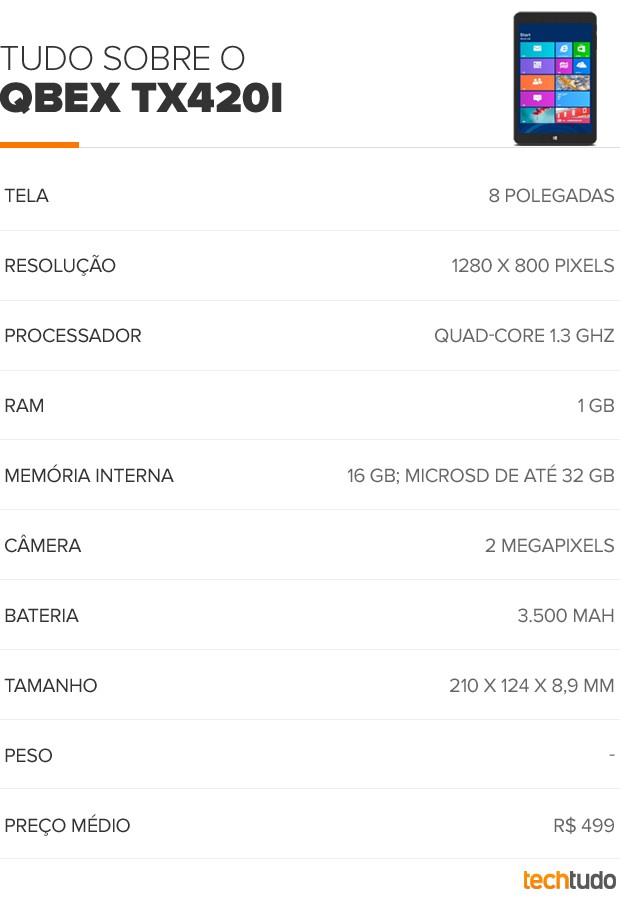Select the PROCESSADOR row label
Image resolution: width=620 pixels, height=899 pixels.
point(73,335)
